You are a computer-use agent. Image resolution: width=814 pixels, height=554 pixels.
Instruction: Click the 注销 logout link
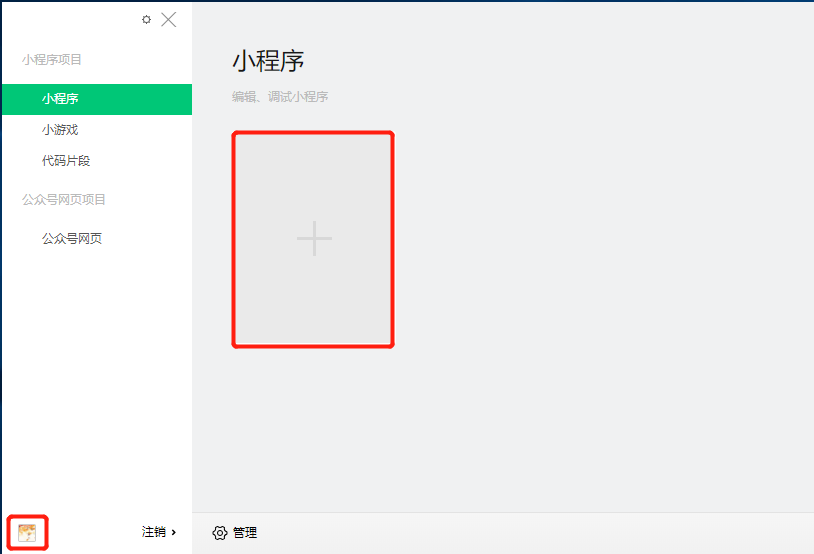154,532
